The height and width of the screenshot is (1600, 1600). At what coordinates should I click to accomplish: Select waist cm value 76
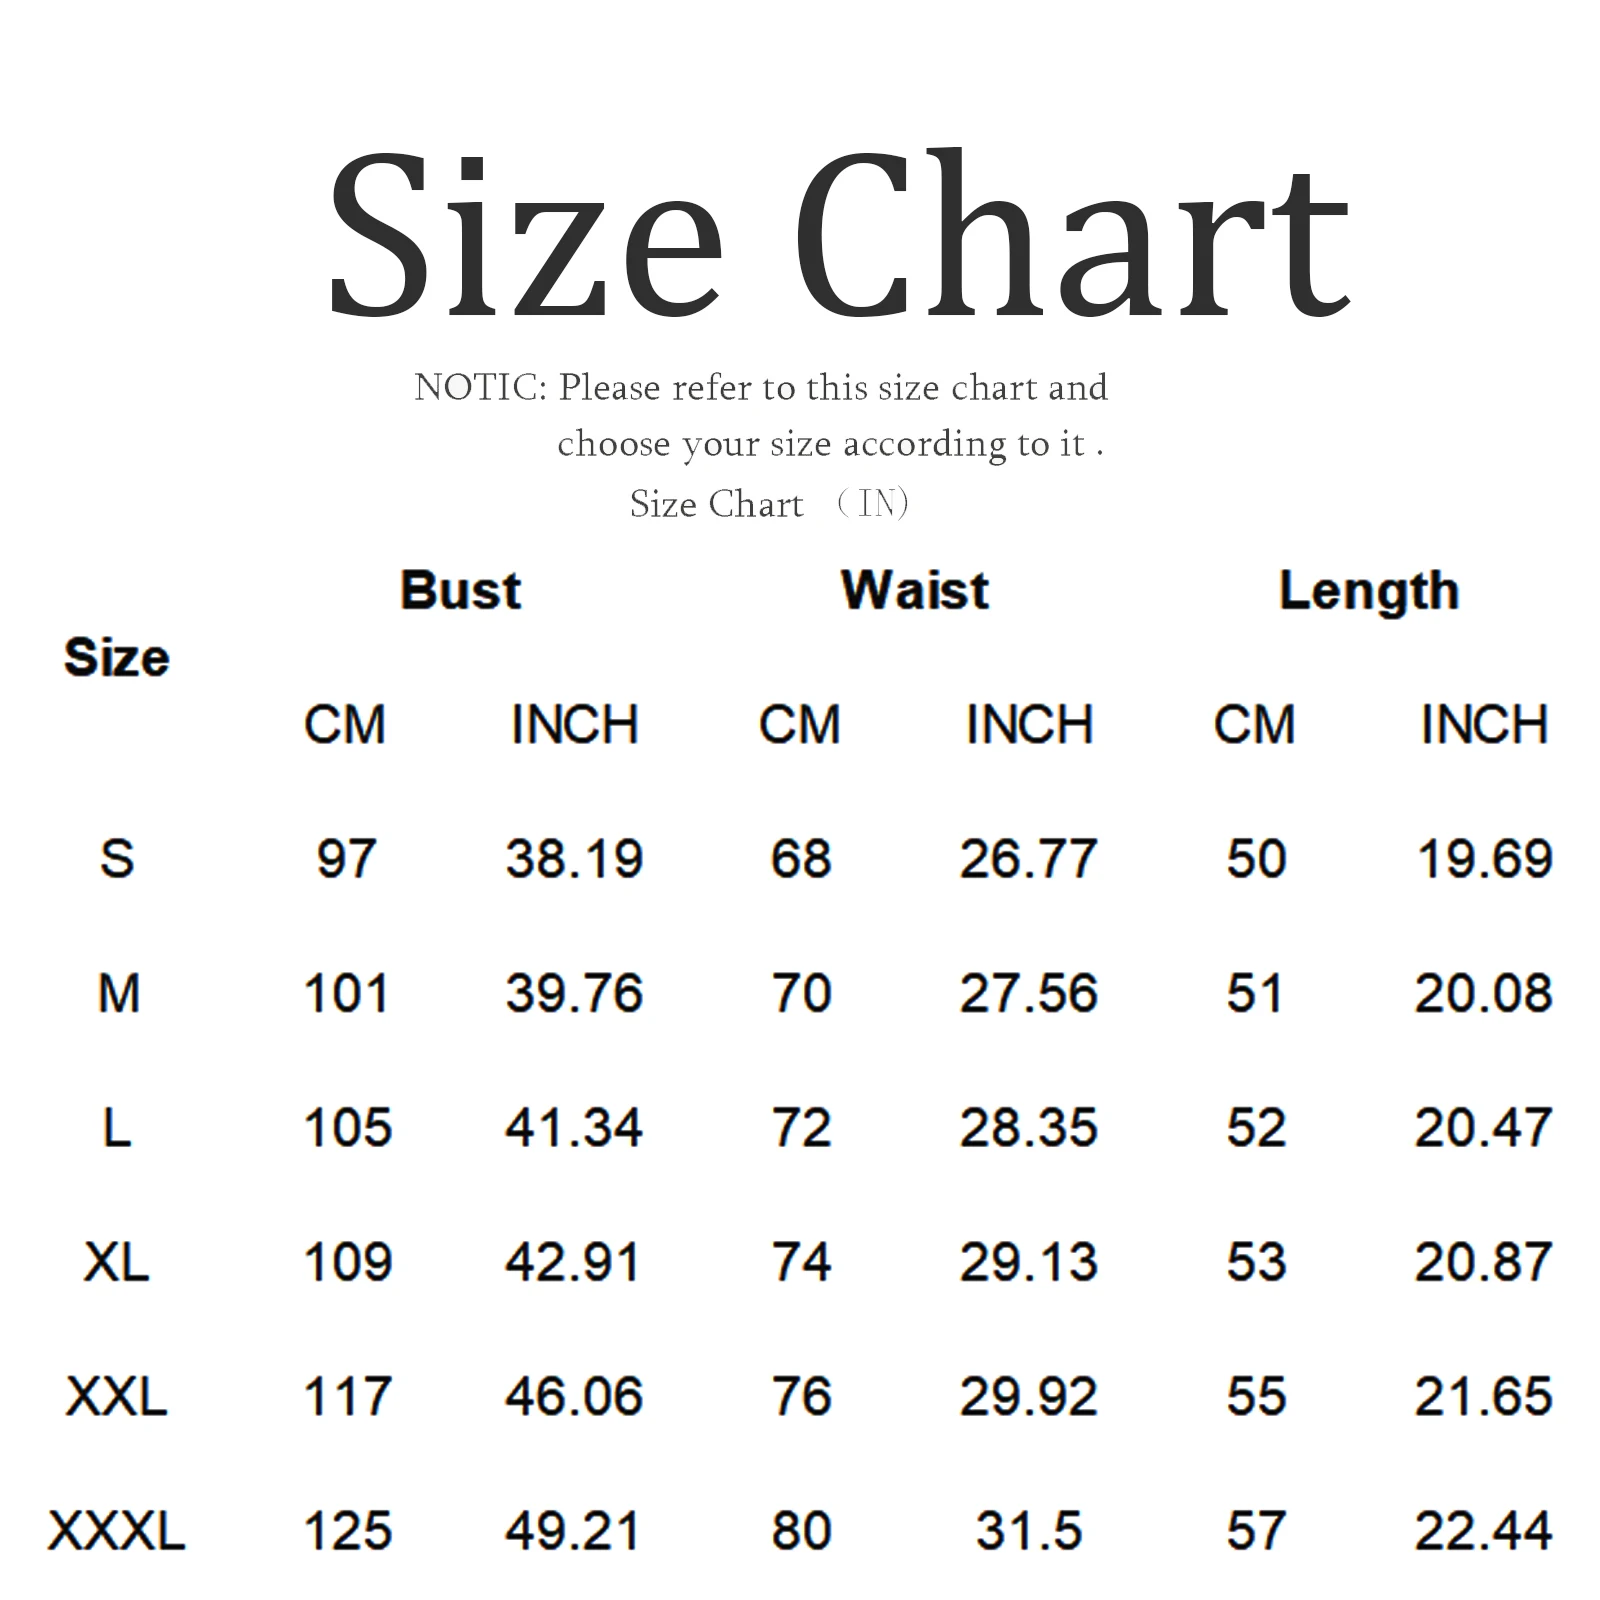(x=801, y=1396)
